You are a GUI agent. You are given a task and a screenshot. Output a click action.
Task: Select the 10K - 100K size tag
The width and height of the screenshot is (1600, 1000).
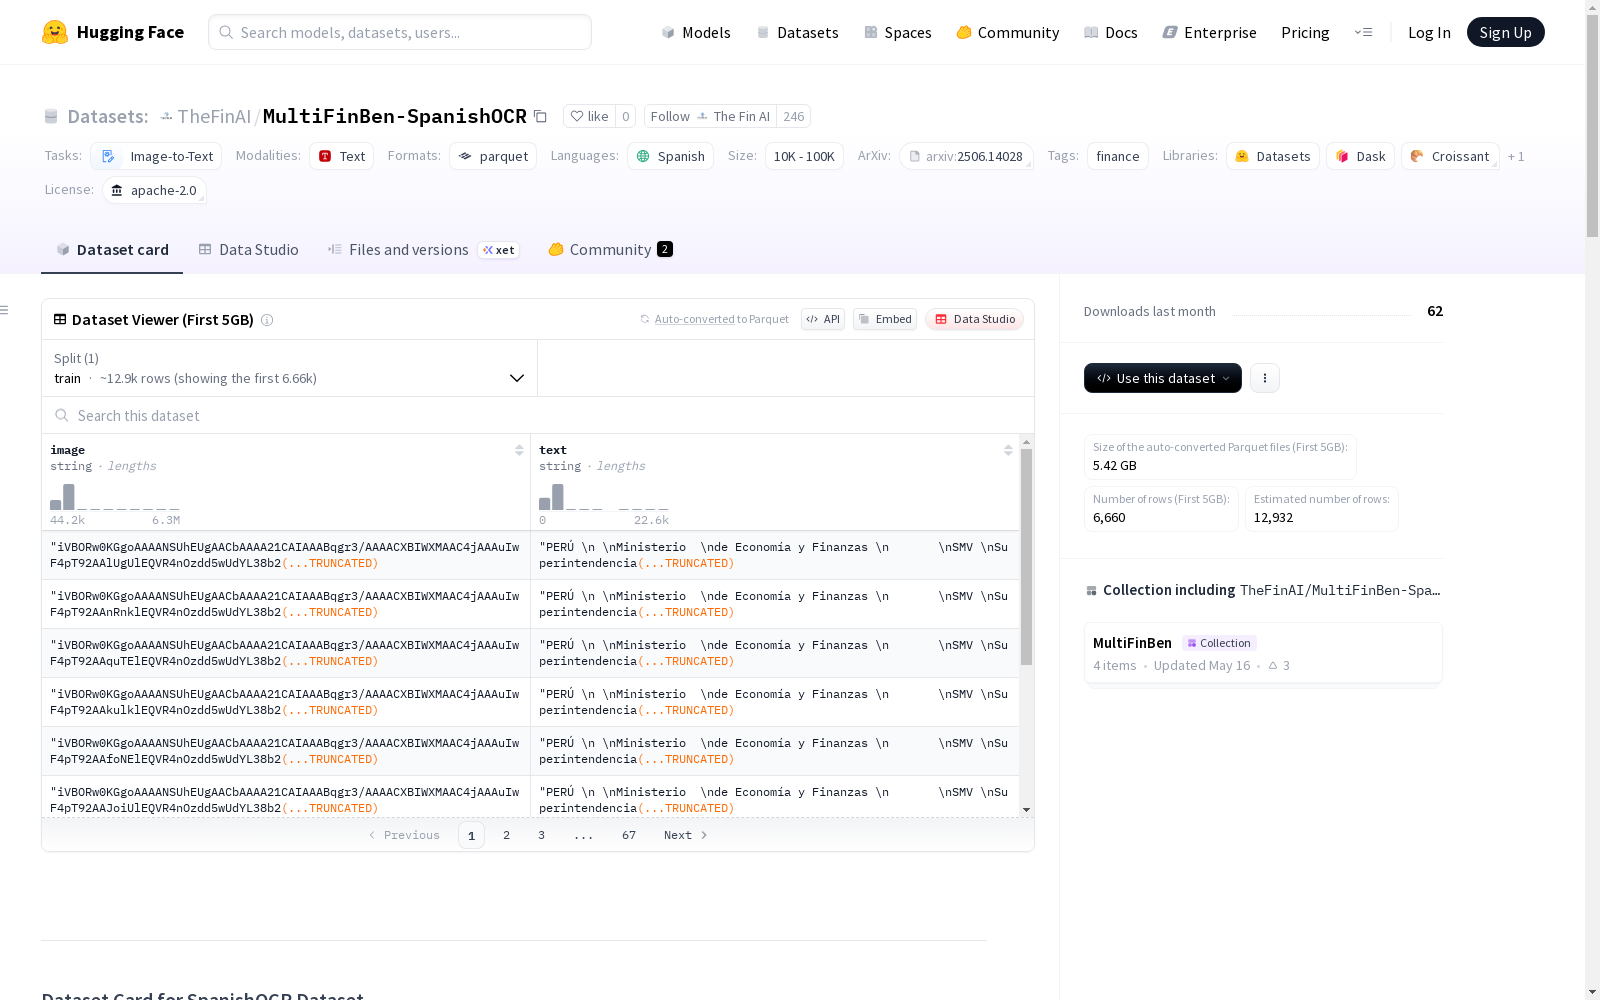(804, 156)
